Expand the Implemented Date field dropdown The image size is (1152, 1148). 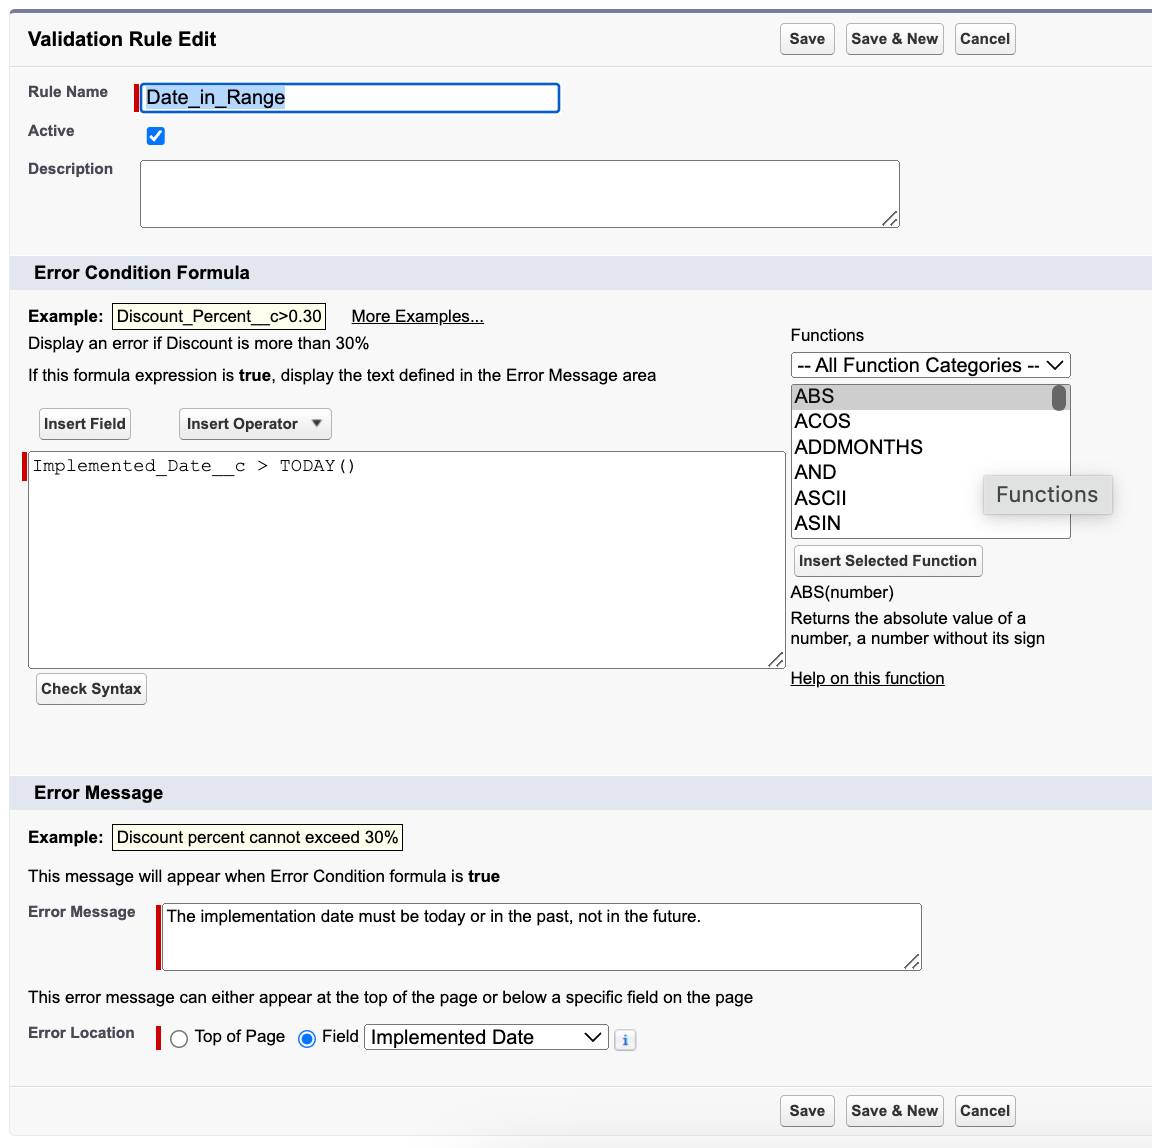coord(486,1037)
